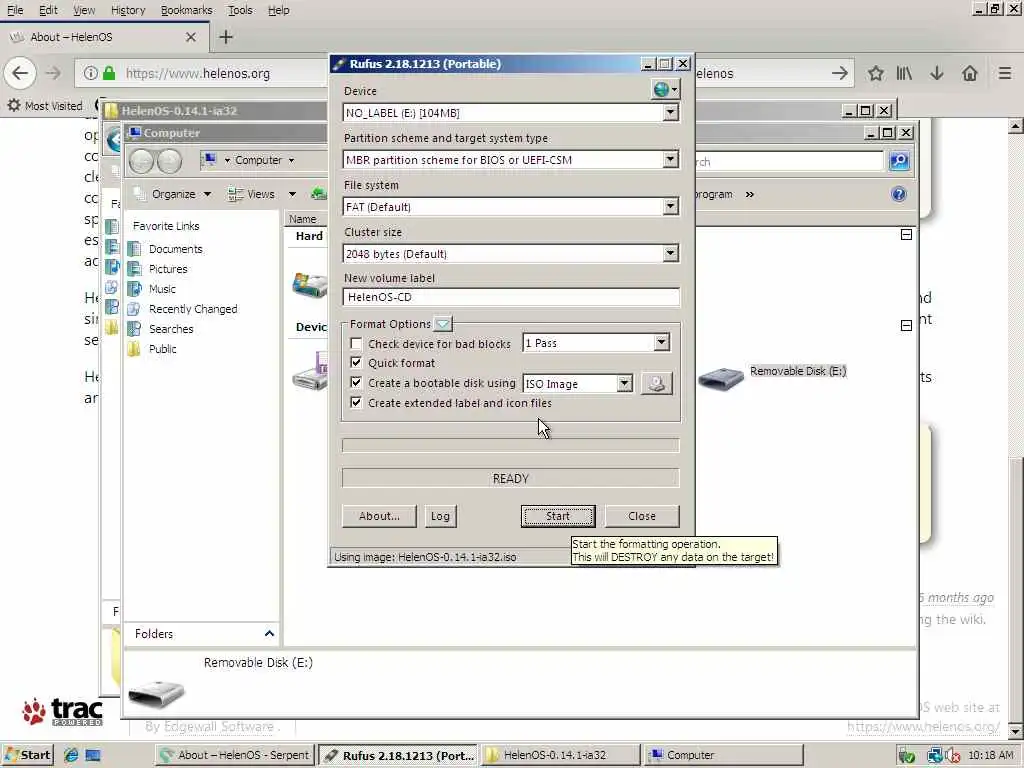This screenshot has width=1024, height=768.
Task: Toggle Quick format checkbox
Action: pyautogui.click(x=356, y=362)
